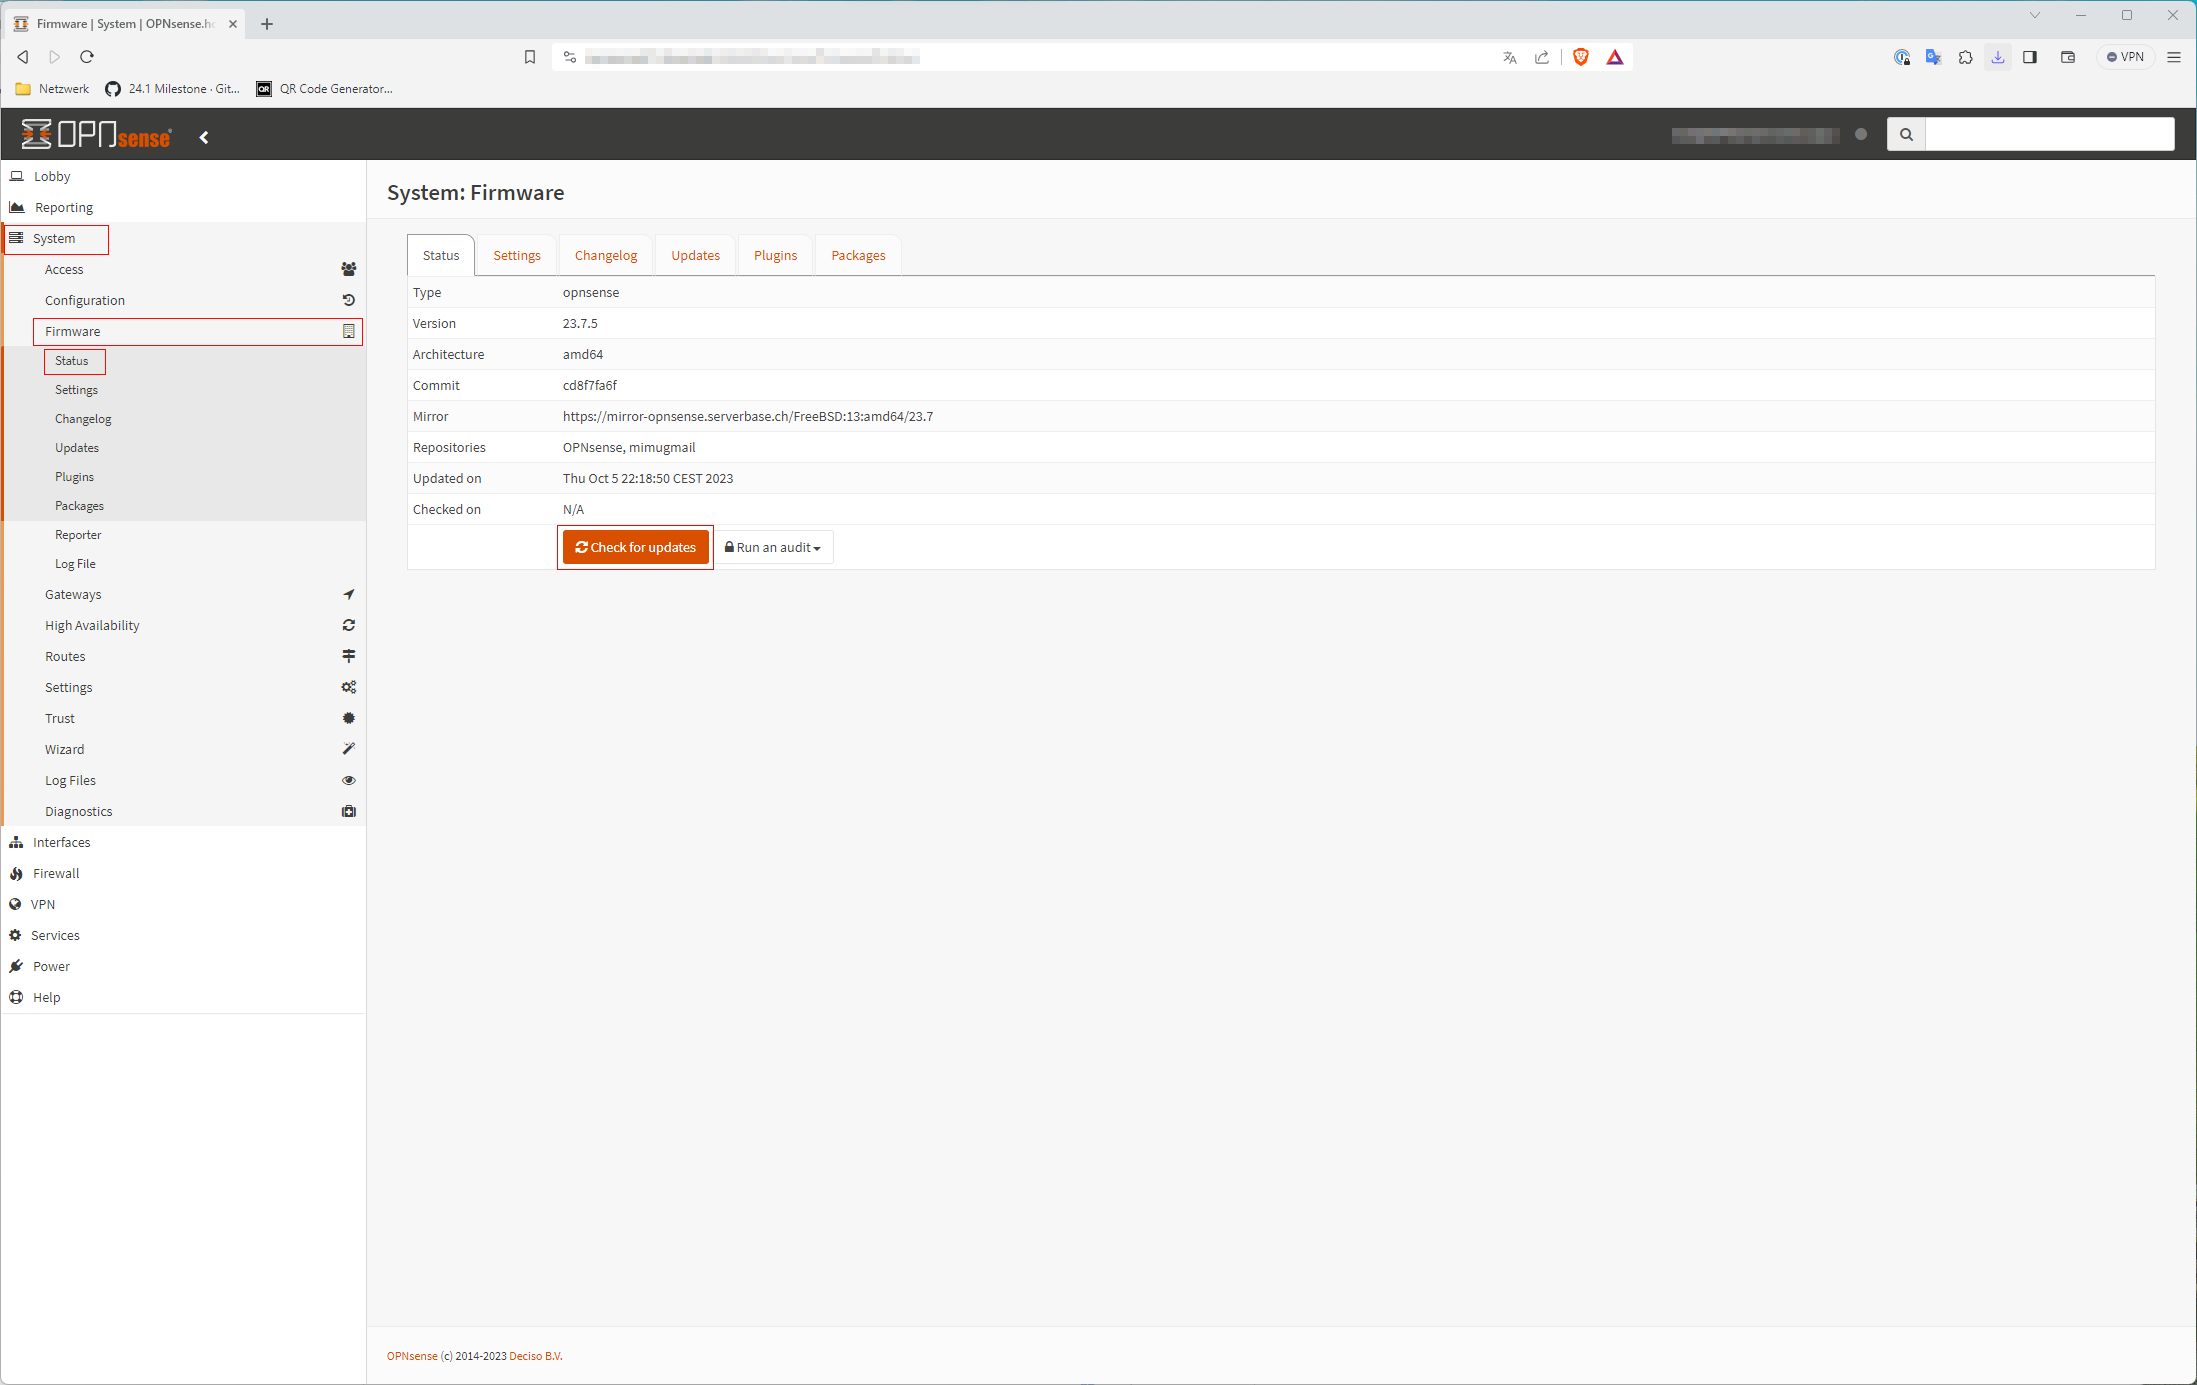Image resolution: width=2197 pixels, height=1385 pixels.
Task: Click Brave Shields lion icon
Action: point(1581,57)
